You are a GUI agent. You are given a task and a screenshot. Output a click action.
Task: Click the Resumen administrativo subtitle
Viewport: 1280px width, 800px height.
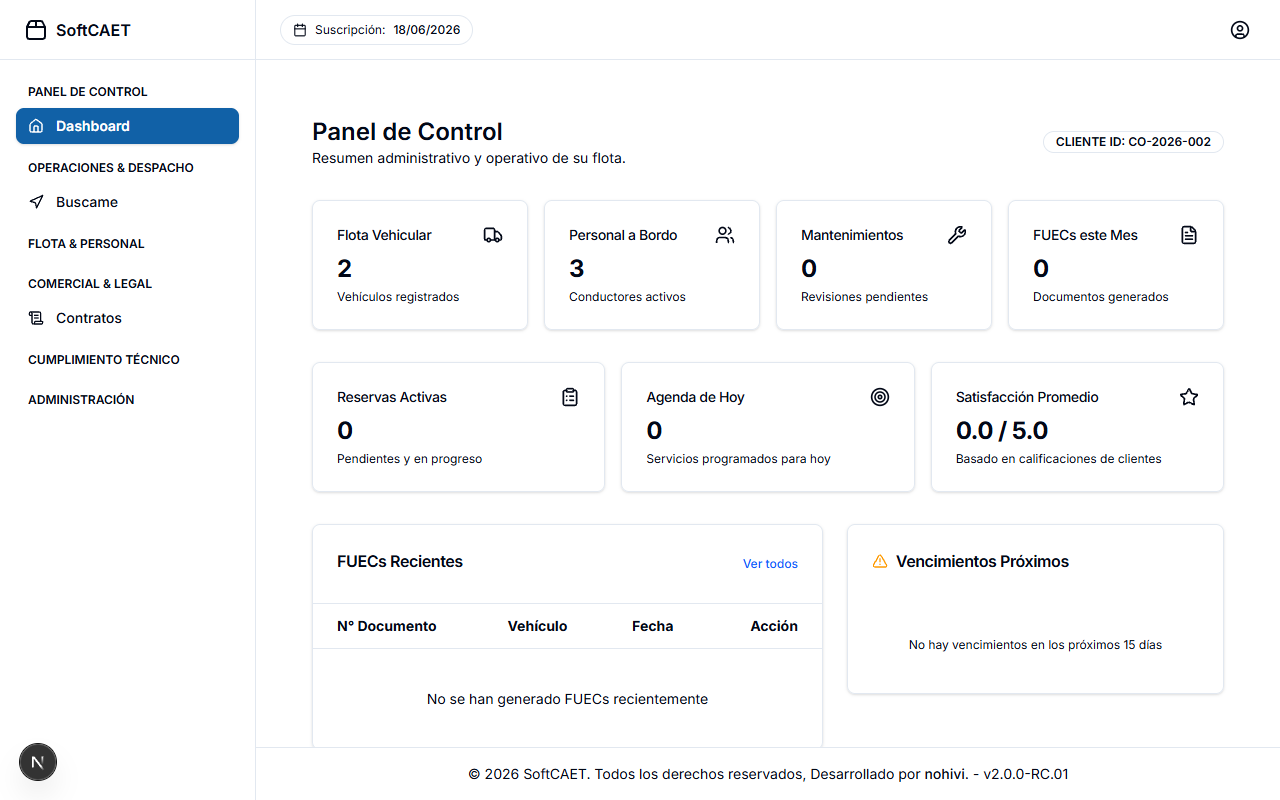[469, 158]
